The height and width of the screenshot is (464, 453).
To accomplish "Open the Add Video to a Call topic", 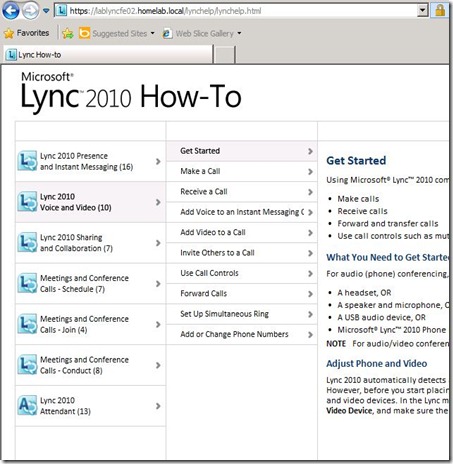I will click(x=242, y=233).
